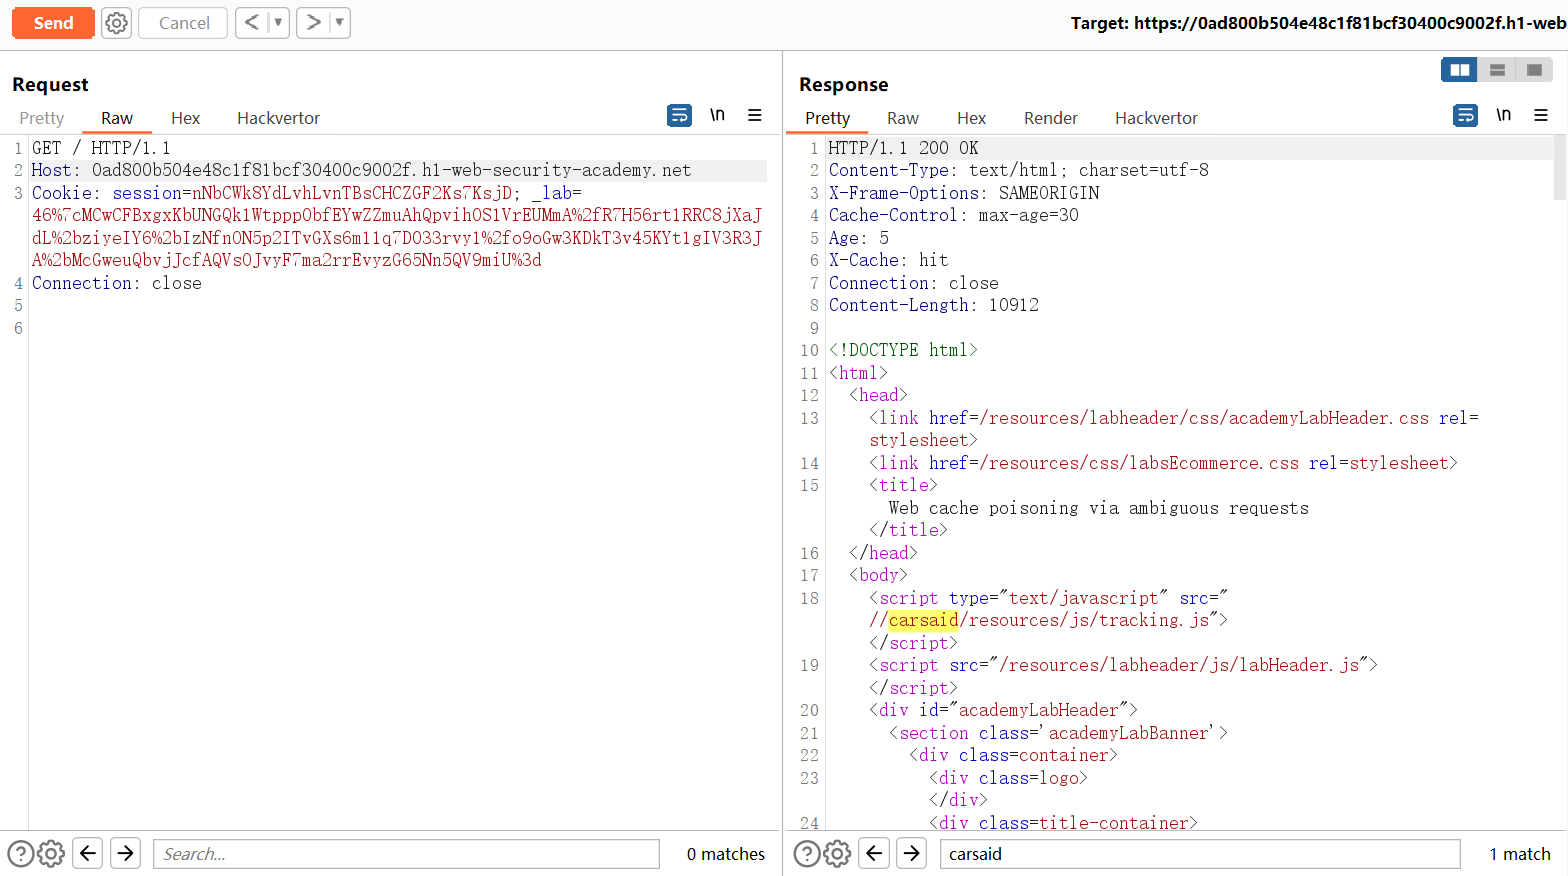Image resolution: width=1568 pixels, height=876 pixels.
Task: Toggle non-printable characters in Response editor
Action: (x=1503, y=116)
